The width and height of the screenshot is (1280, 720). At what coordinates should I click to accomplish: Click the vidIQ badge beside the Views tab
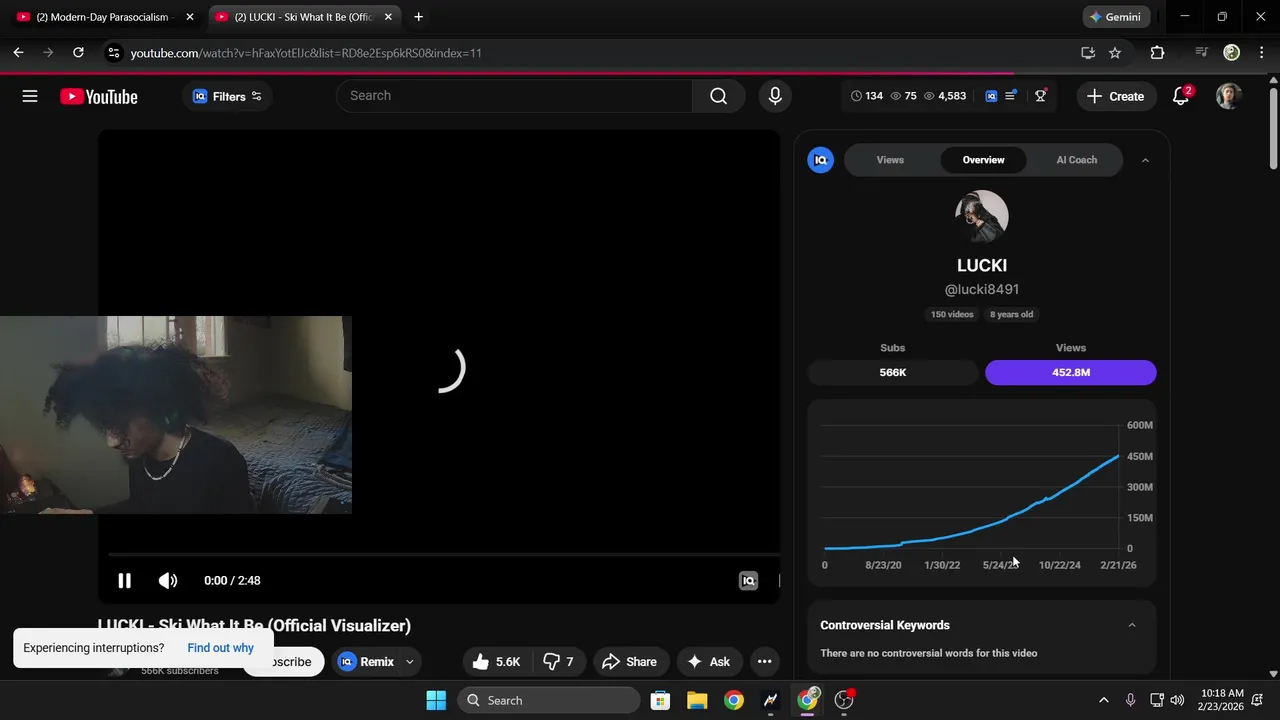coord(820,160)
